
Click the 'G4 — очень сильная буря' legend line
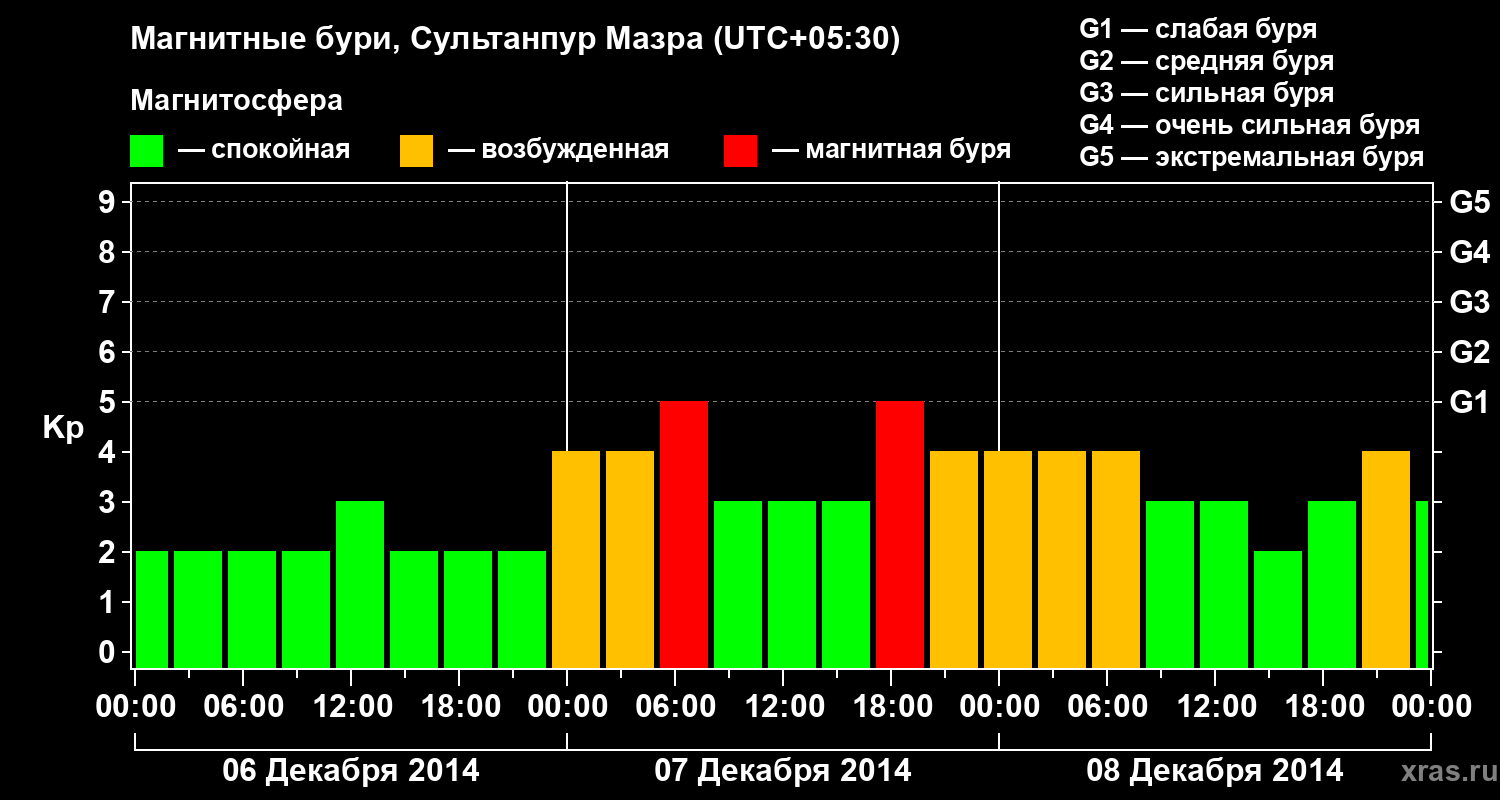coord(1250,125)
